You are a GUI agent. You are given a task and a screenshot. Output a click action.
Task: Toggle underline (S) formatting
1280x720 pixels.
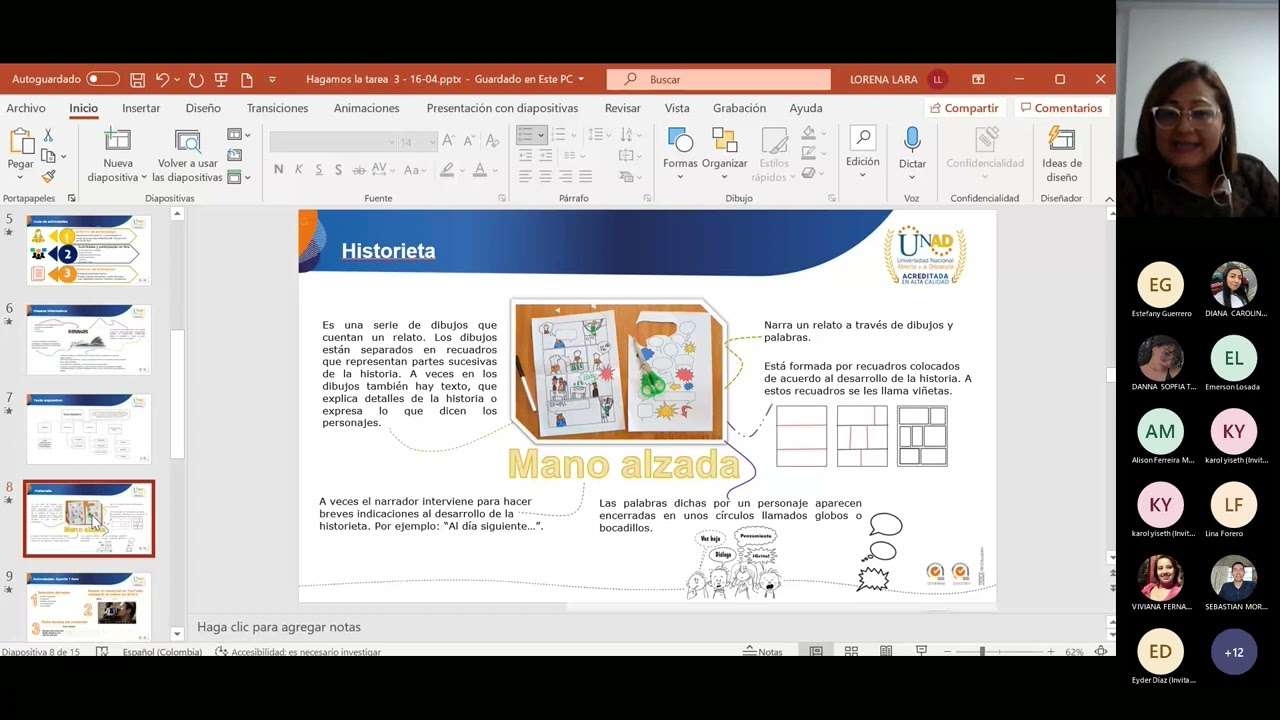[318, 170]
